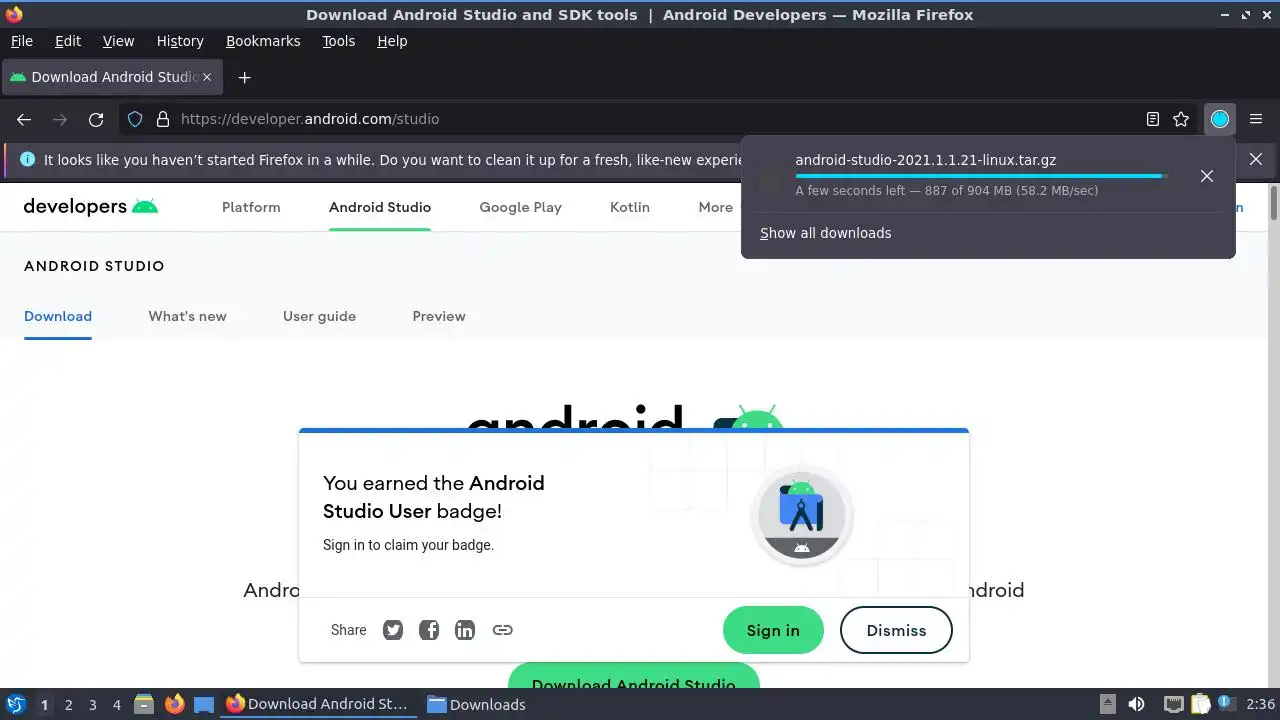
Task: Click Show all downloads
Action: coord(825,233)
